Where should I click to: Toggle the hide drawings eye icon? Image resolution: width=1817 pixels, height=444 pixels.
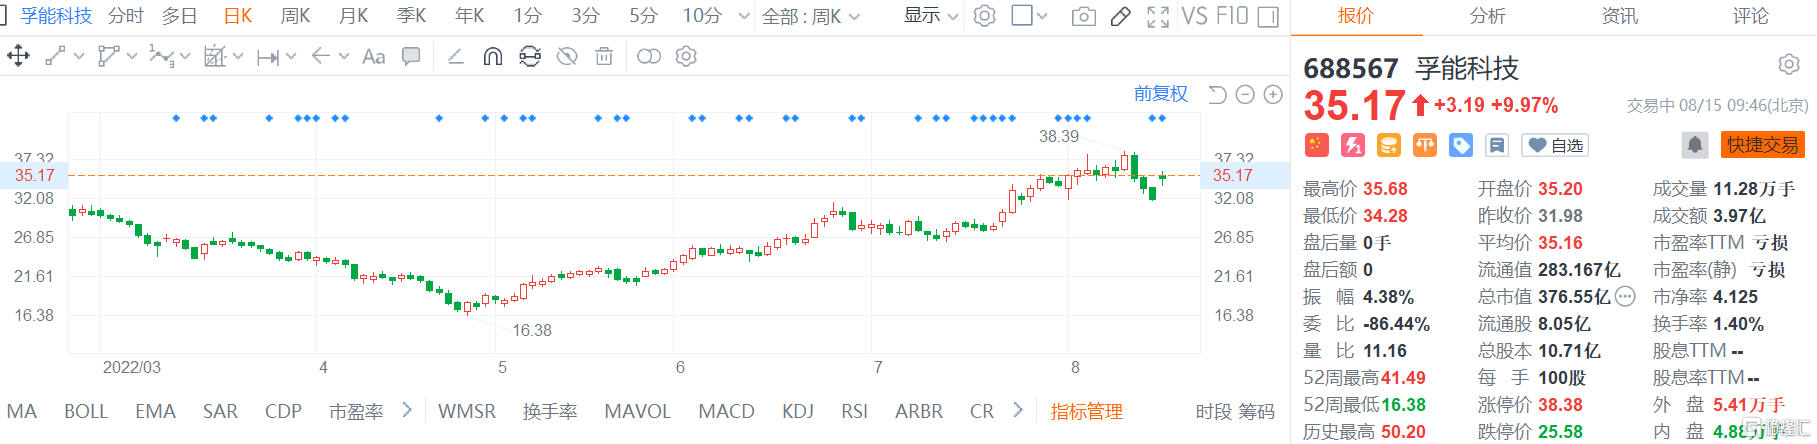coord(567,57)
